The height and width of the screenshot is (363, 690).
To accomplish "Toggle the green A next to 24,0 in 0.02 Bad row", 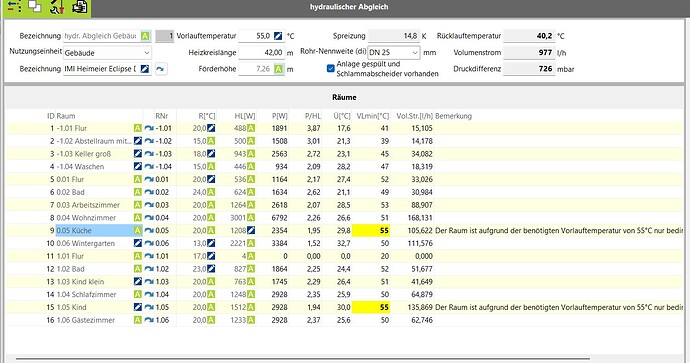I will 211,192.
